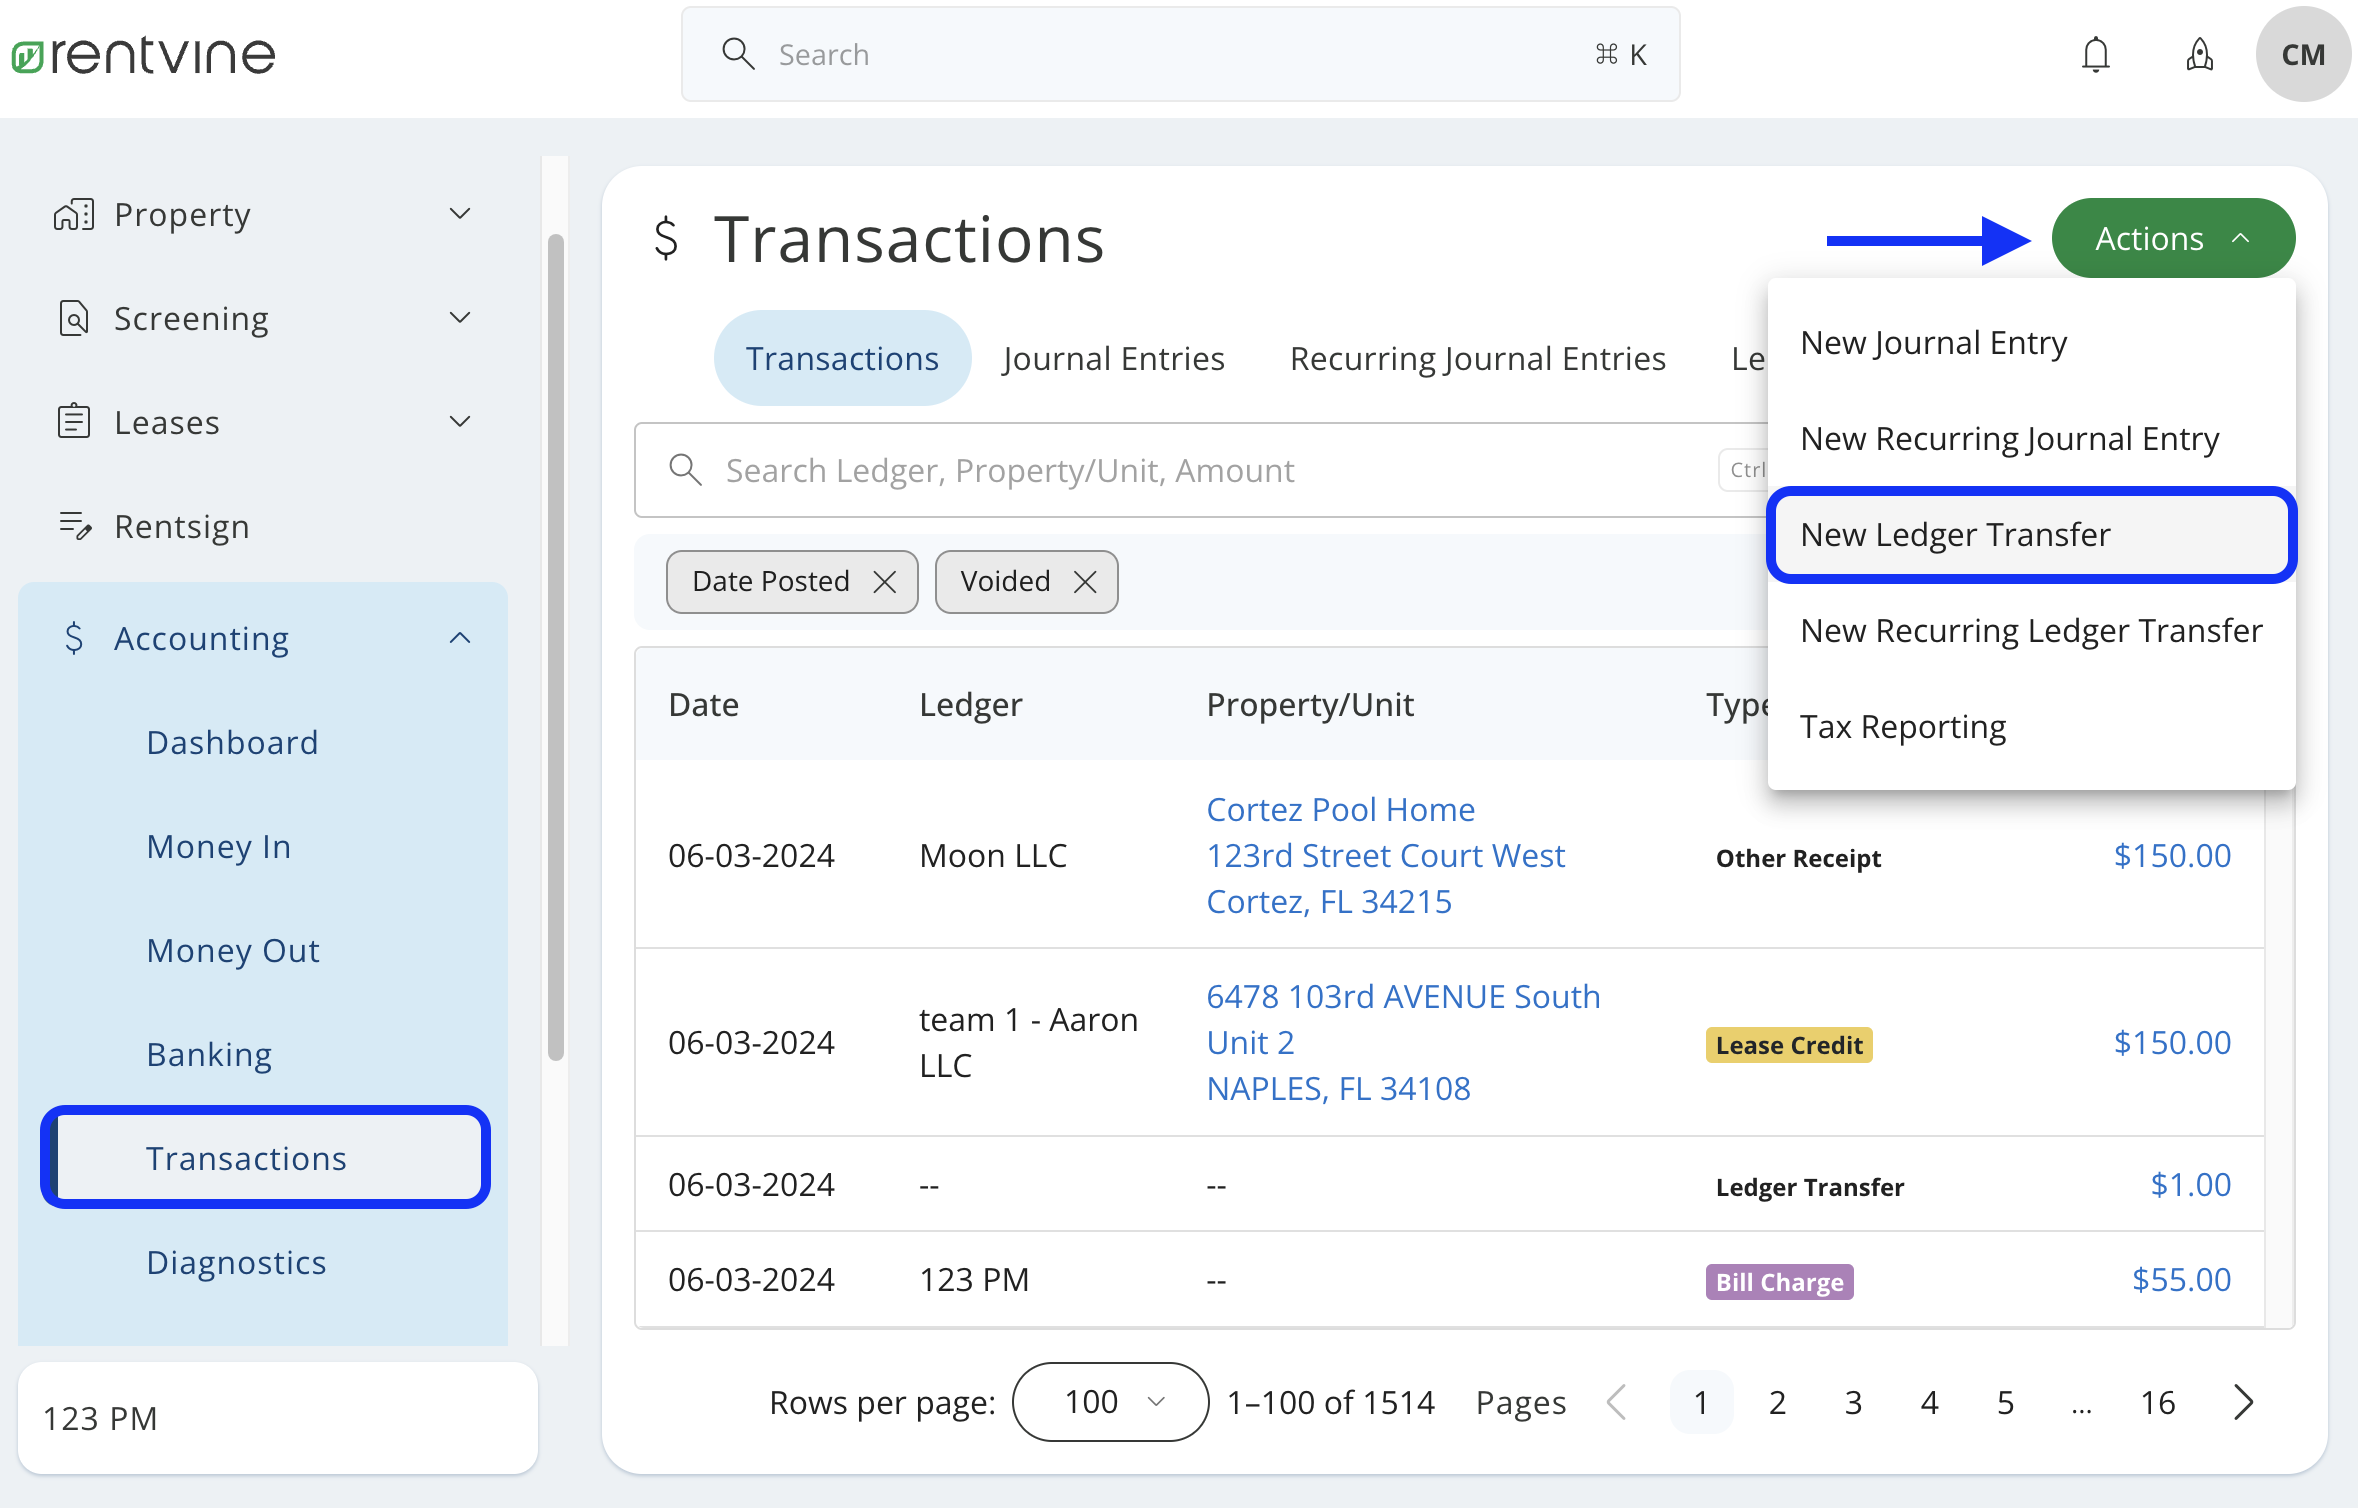Remove the Voided filter chip
Screen dimensions: 2358x1508
[x=1086, y=581]
